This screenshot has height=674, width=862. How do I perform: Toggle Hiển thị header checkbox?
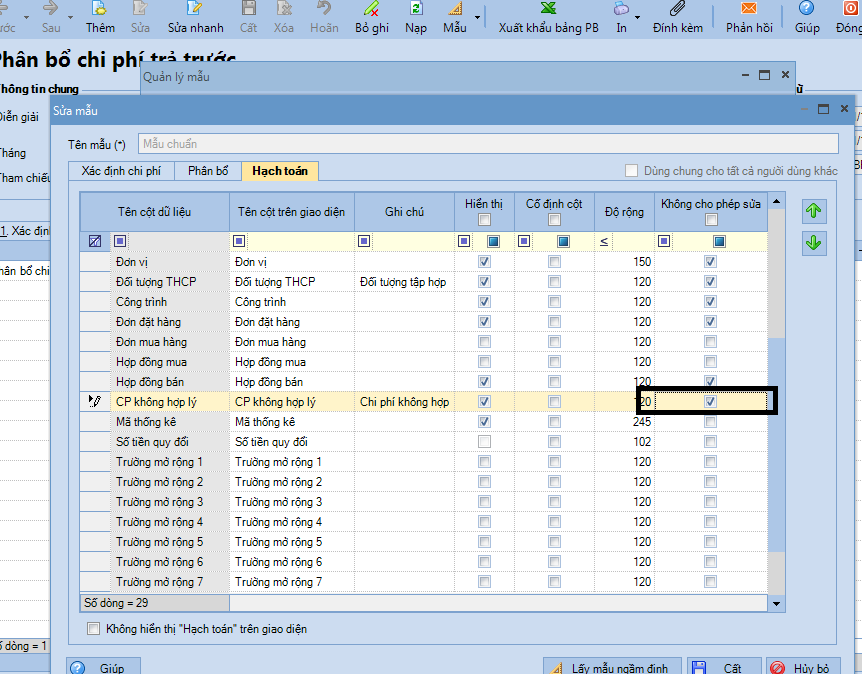[484, 220]
